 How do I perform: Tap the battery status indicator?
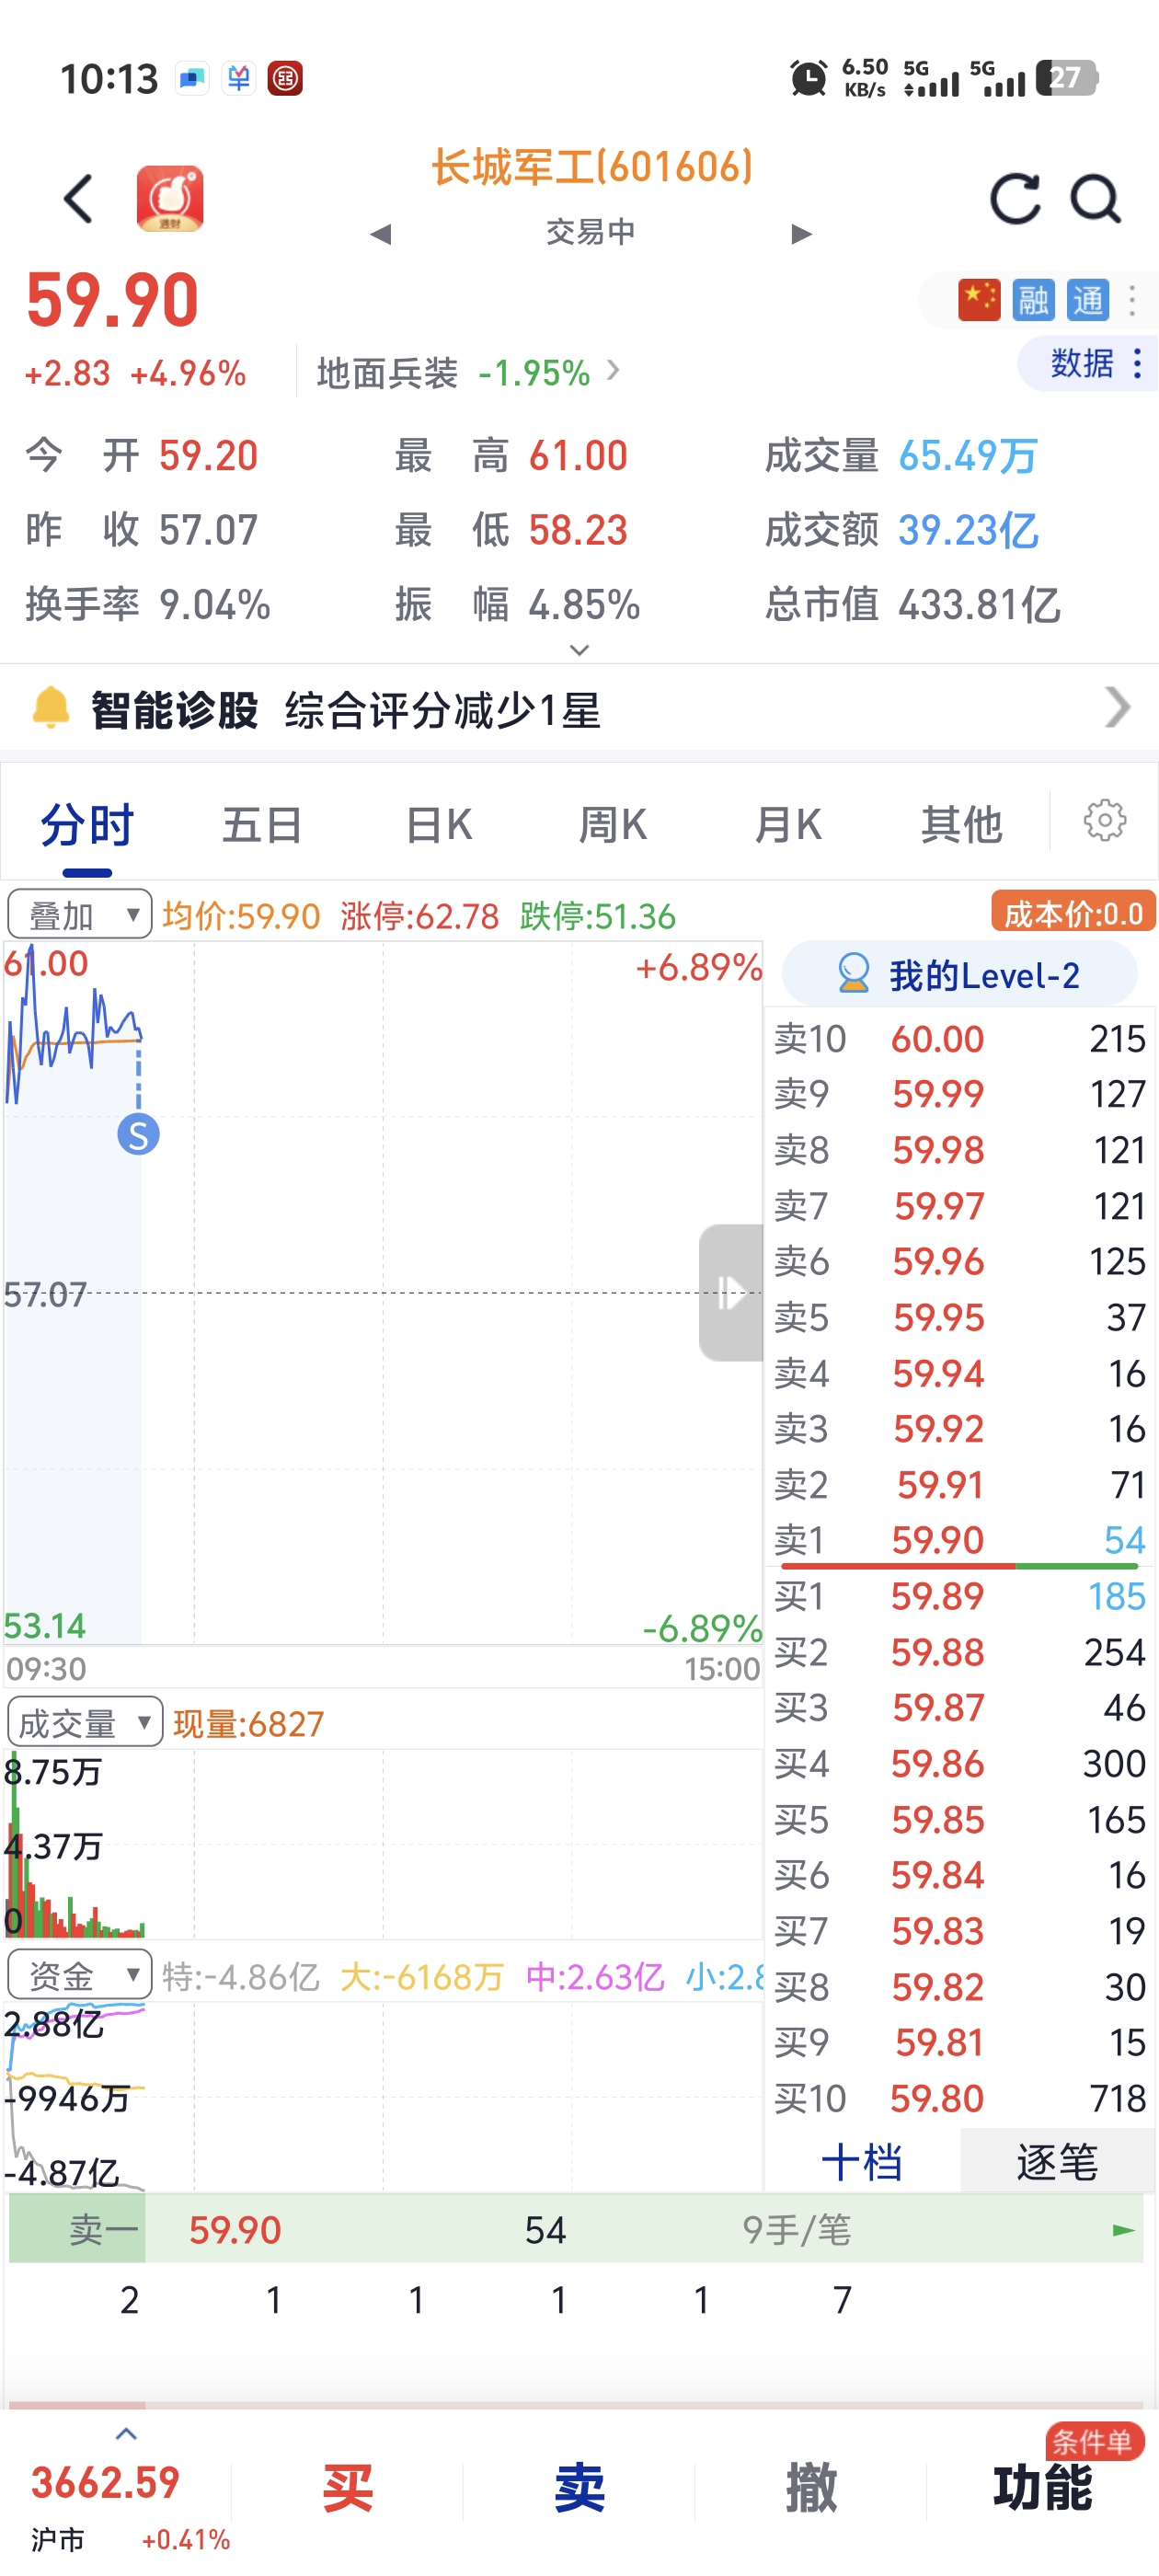click(x=1068, y=77)
